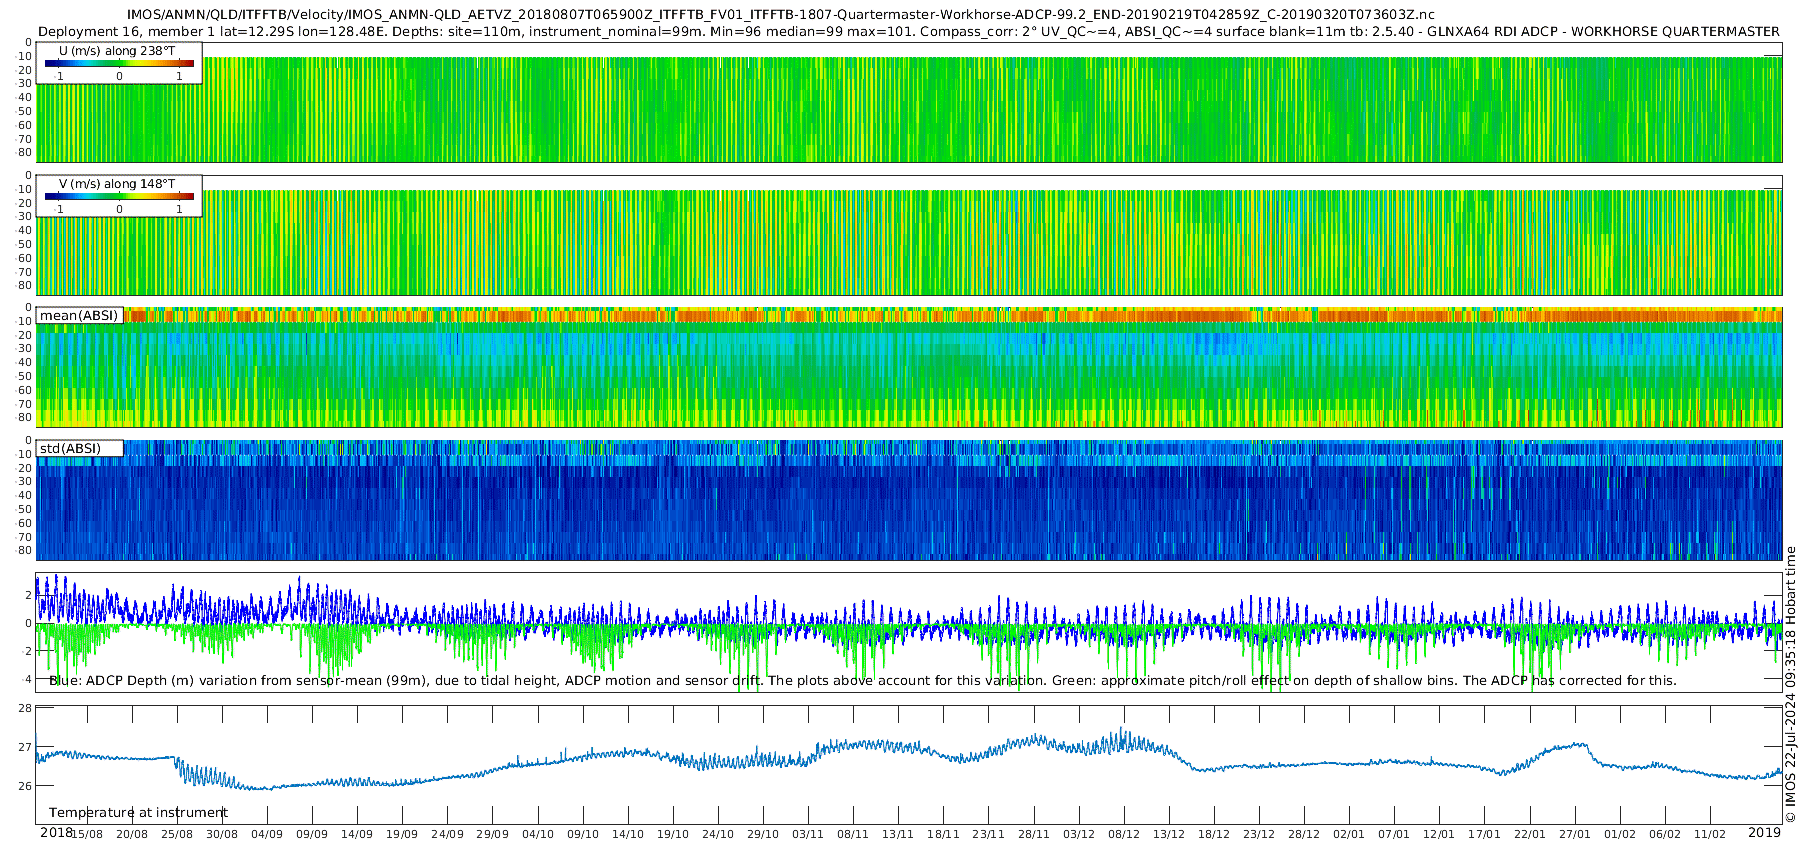Click the 08/11 date tick label
The height and width of the screenshot is (850, 1800).
point(853,834)
